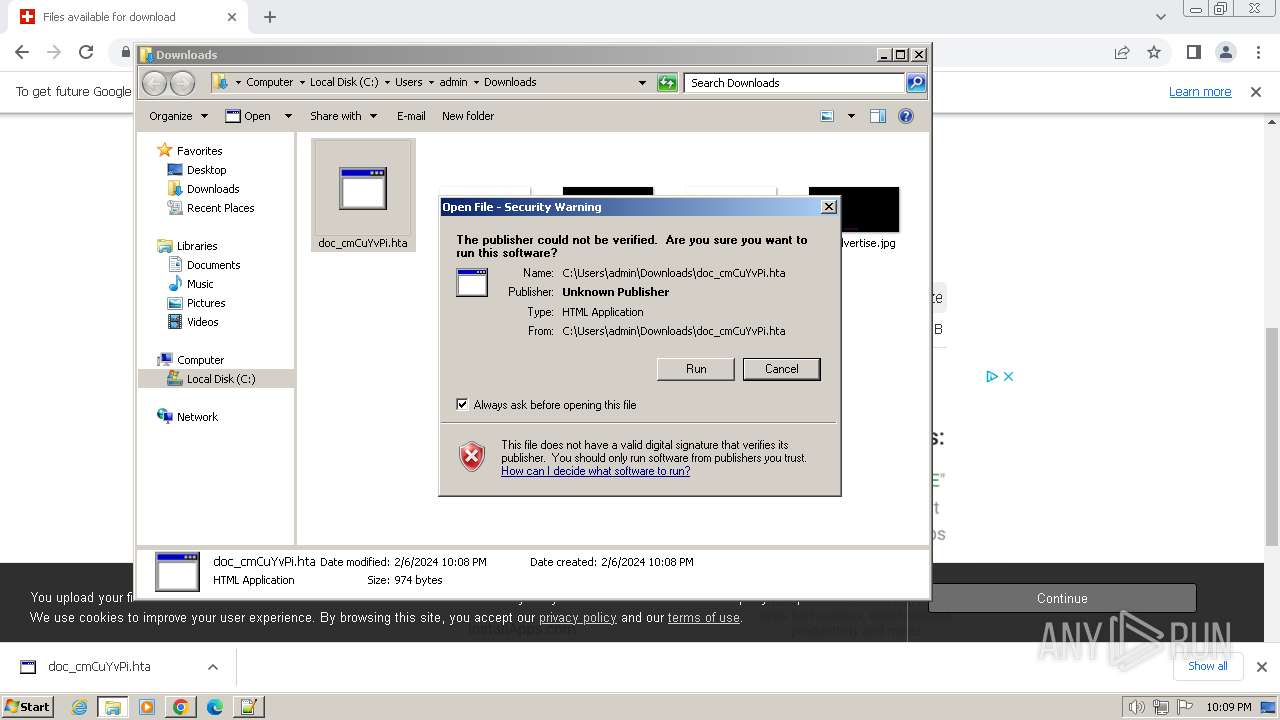This screenshot has height=720, width=1280.
Task: Reload the Chrome page
Action: (86, 53)
